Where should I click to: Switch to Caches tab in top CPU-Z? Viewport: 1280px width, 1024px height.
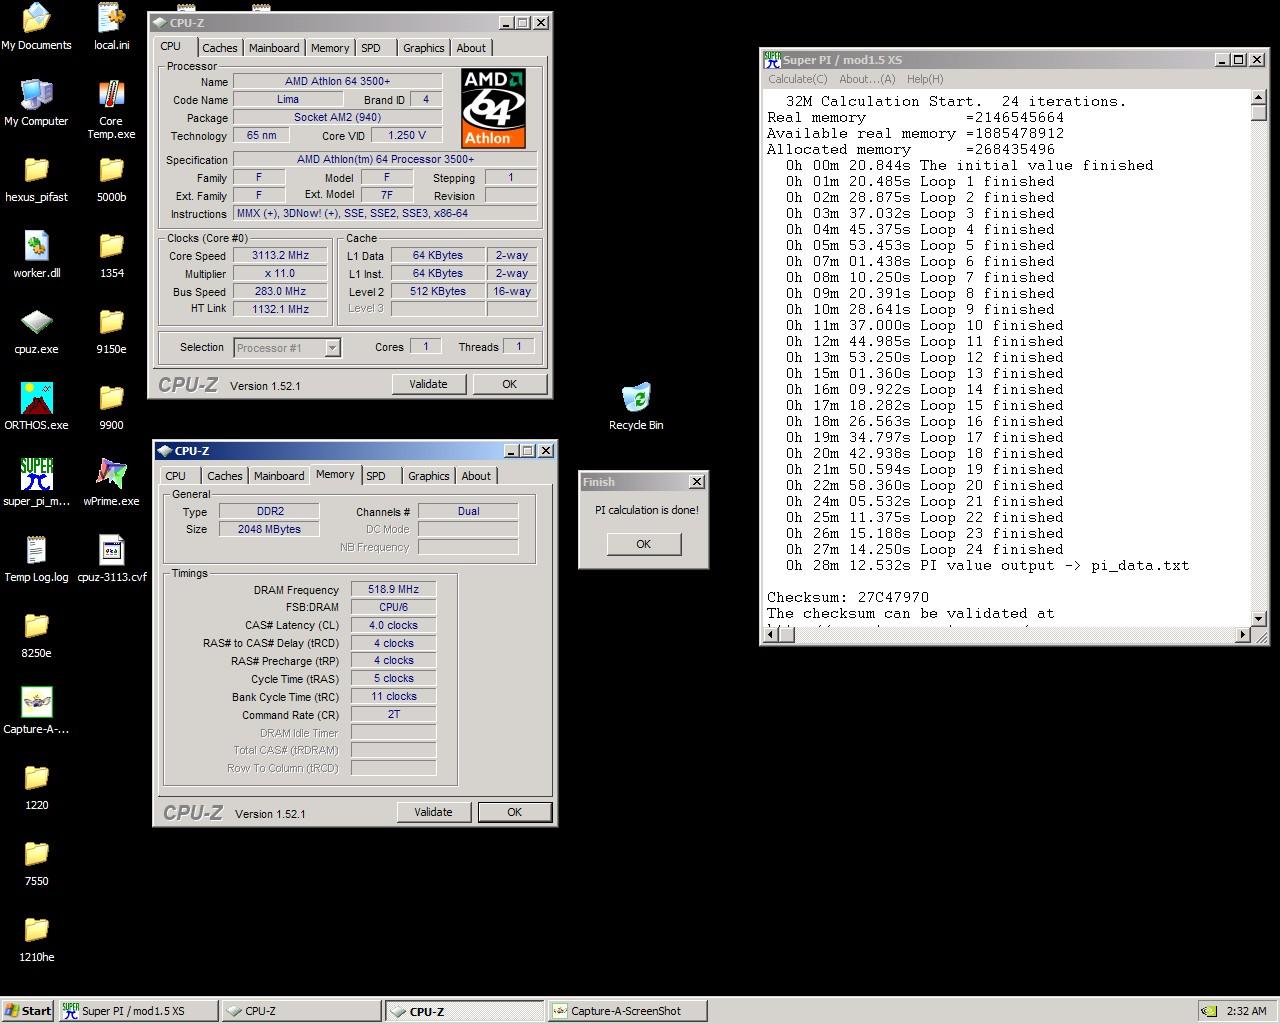point(220,48)
